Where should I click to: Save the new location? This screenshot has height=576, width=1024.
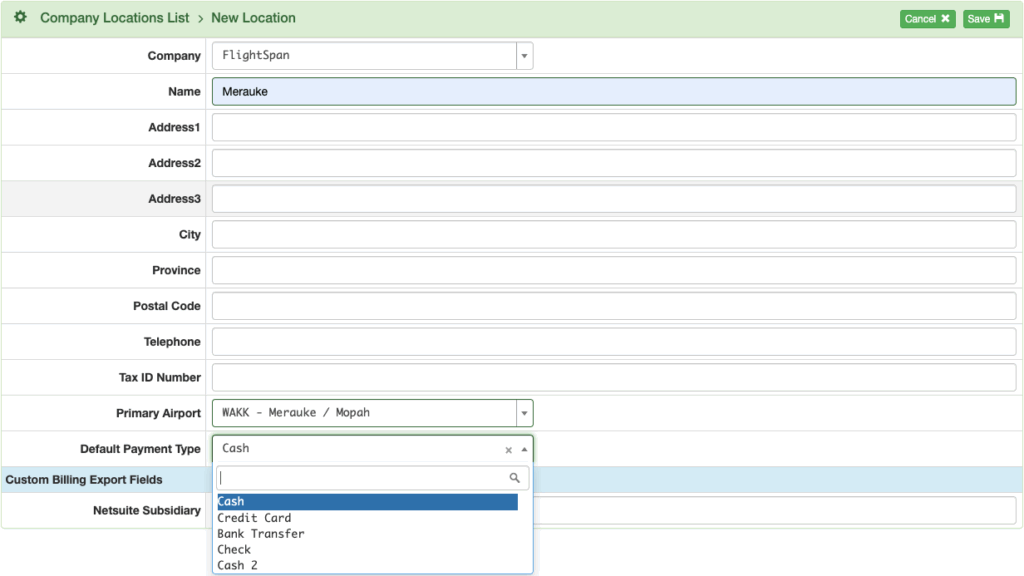986,19
